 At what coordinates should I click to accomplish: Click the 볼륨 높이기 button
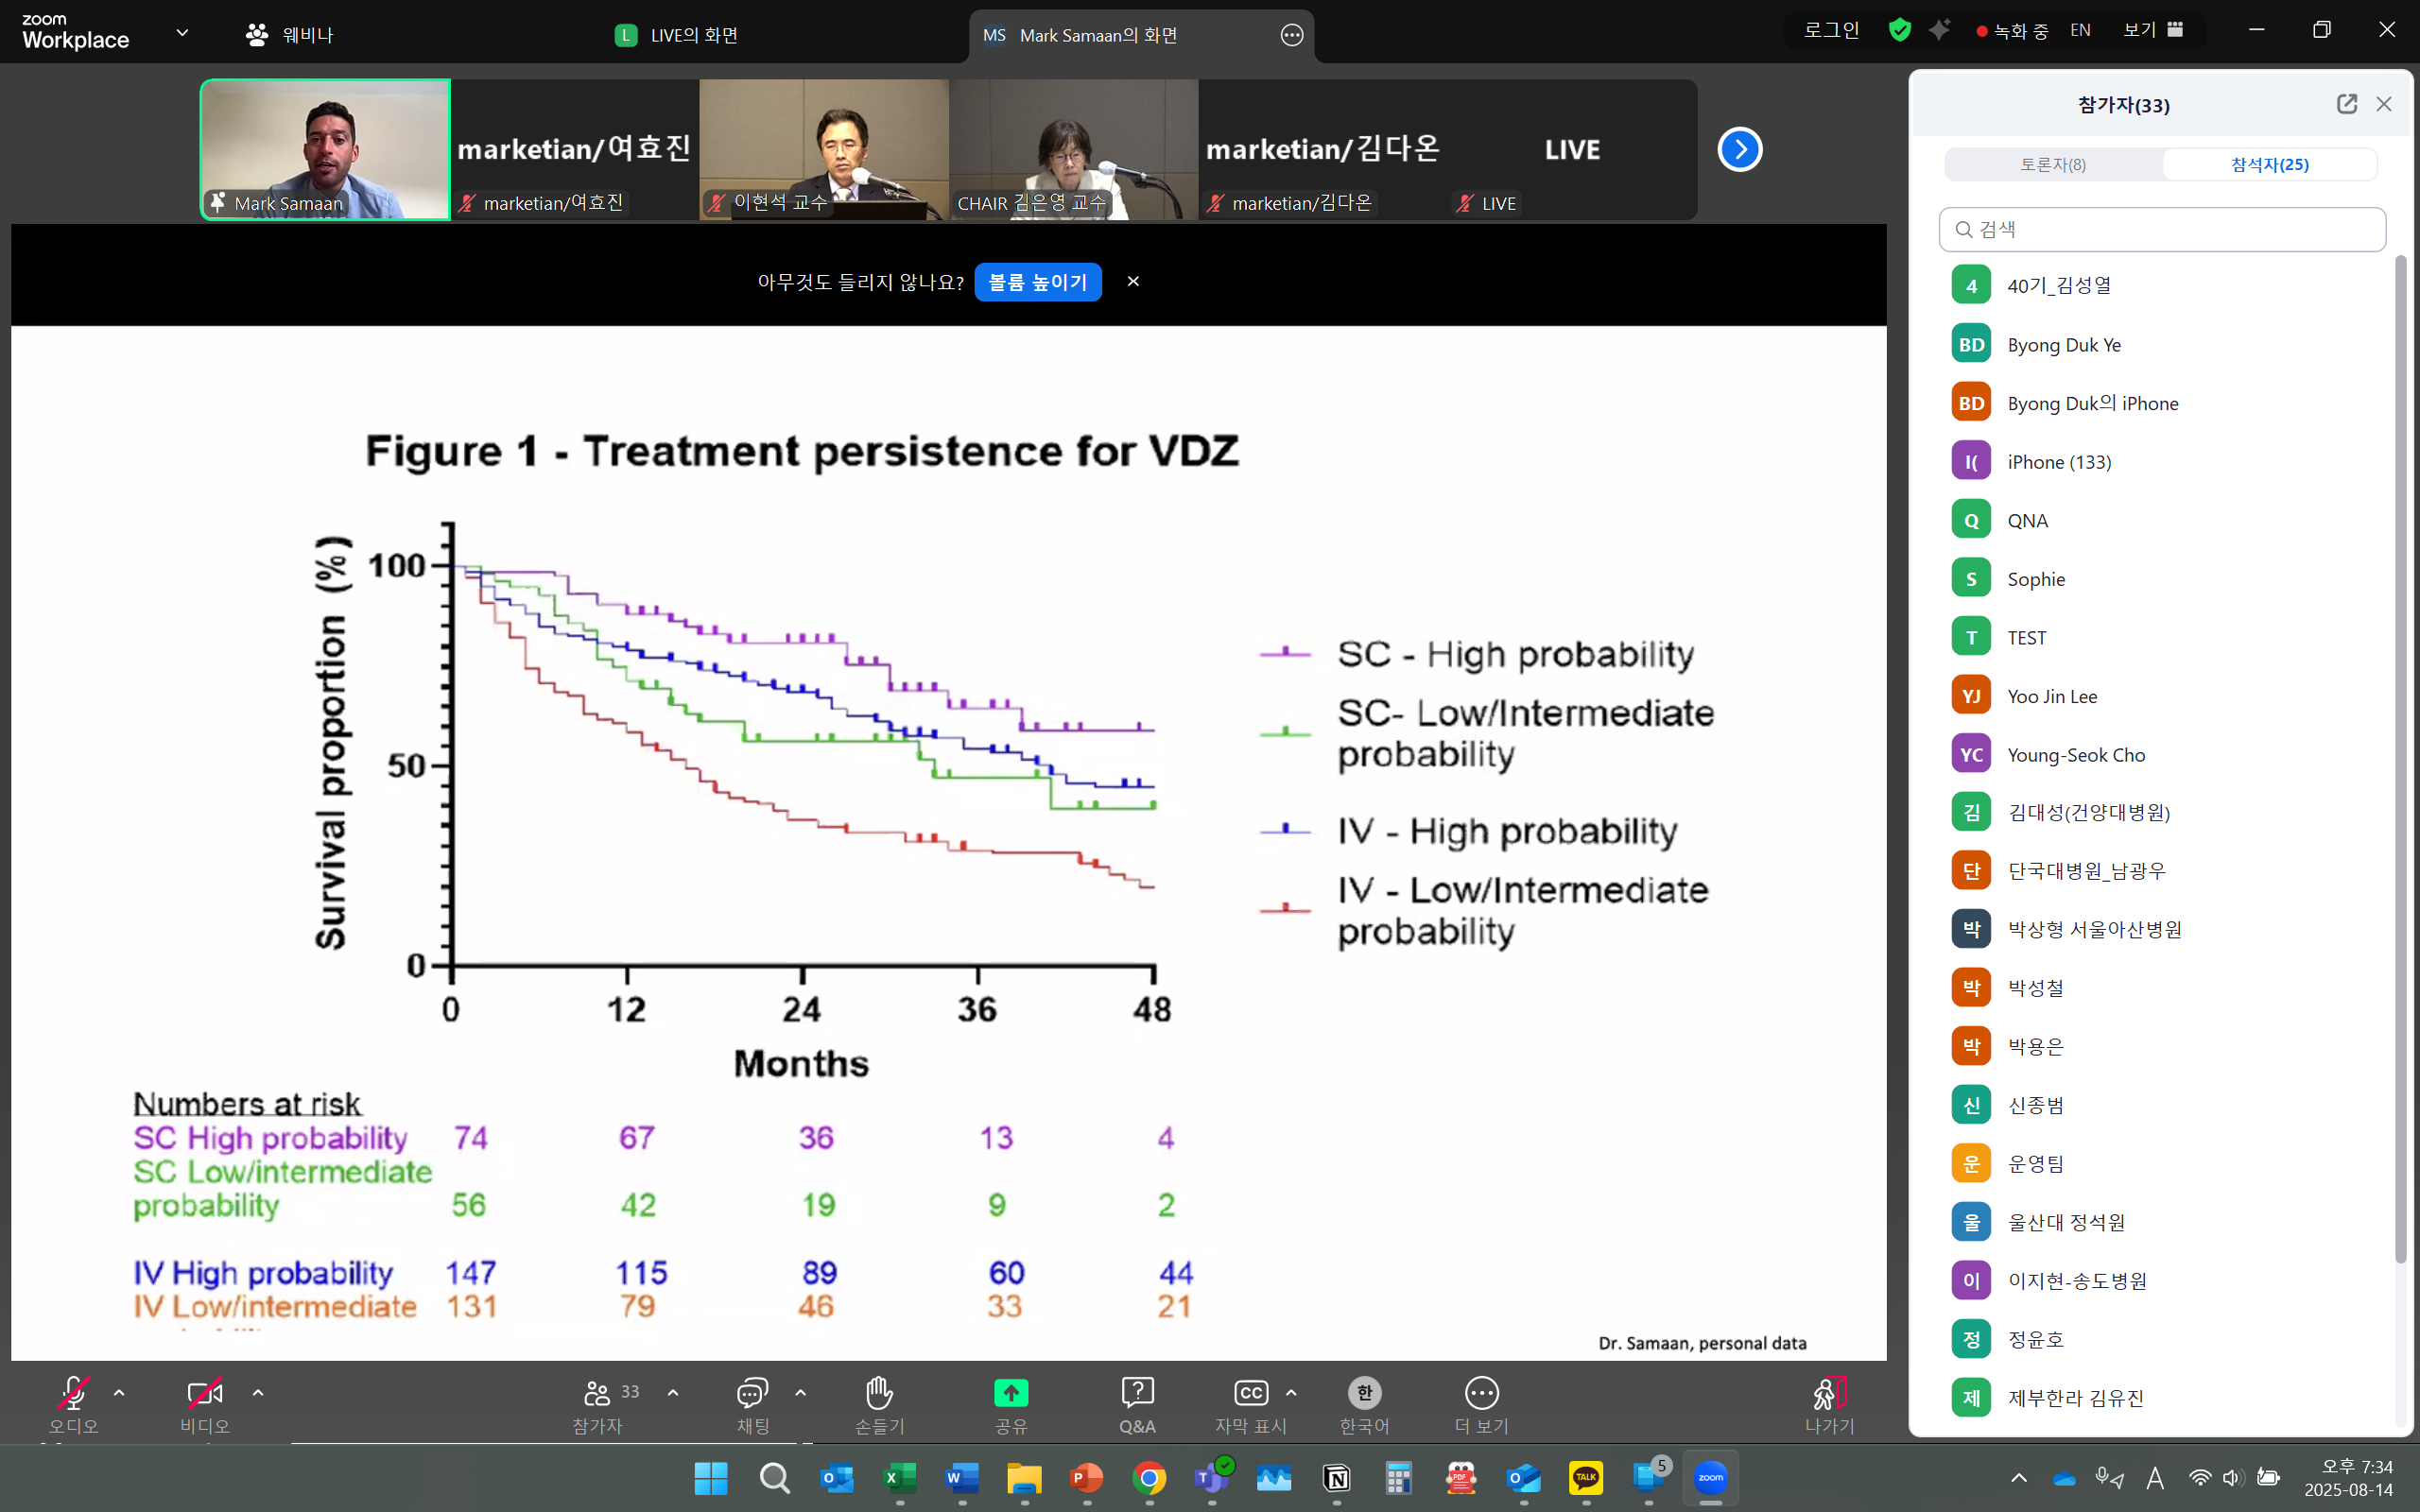coord(1037,282)
